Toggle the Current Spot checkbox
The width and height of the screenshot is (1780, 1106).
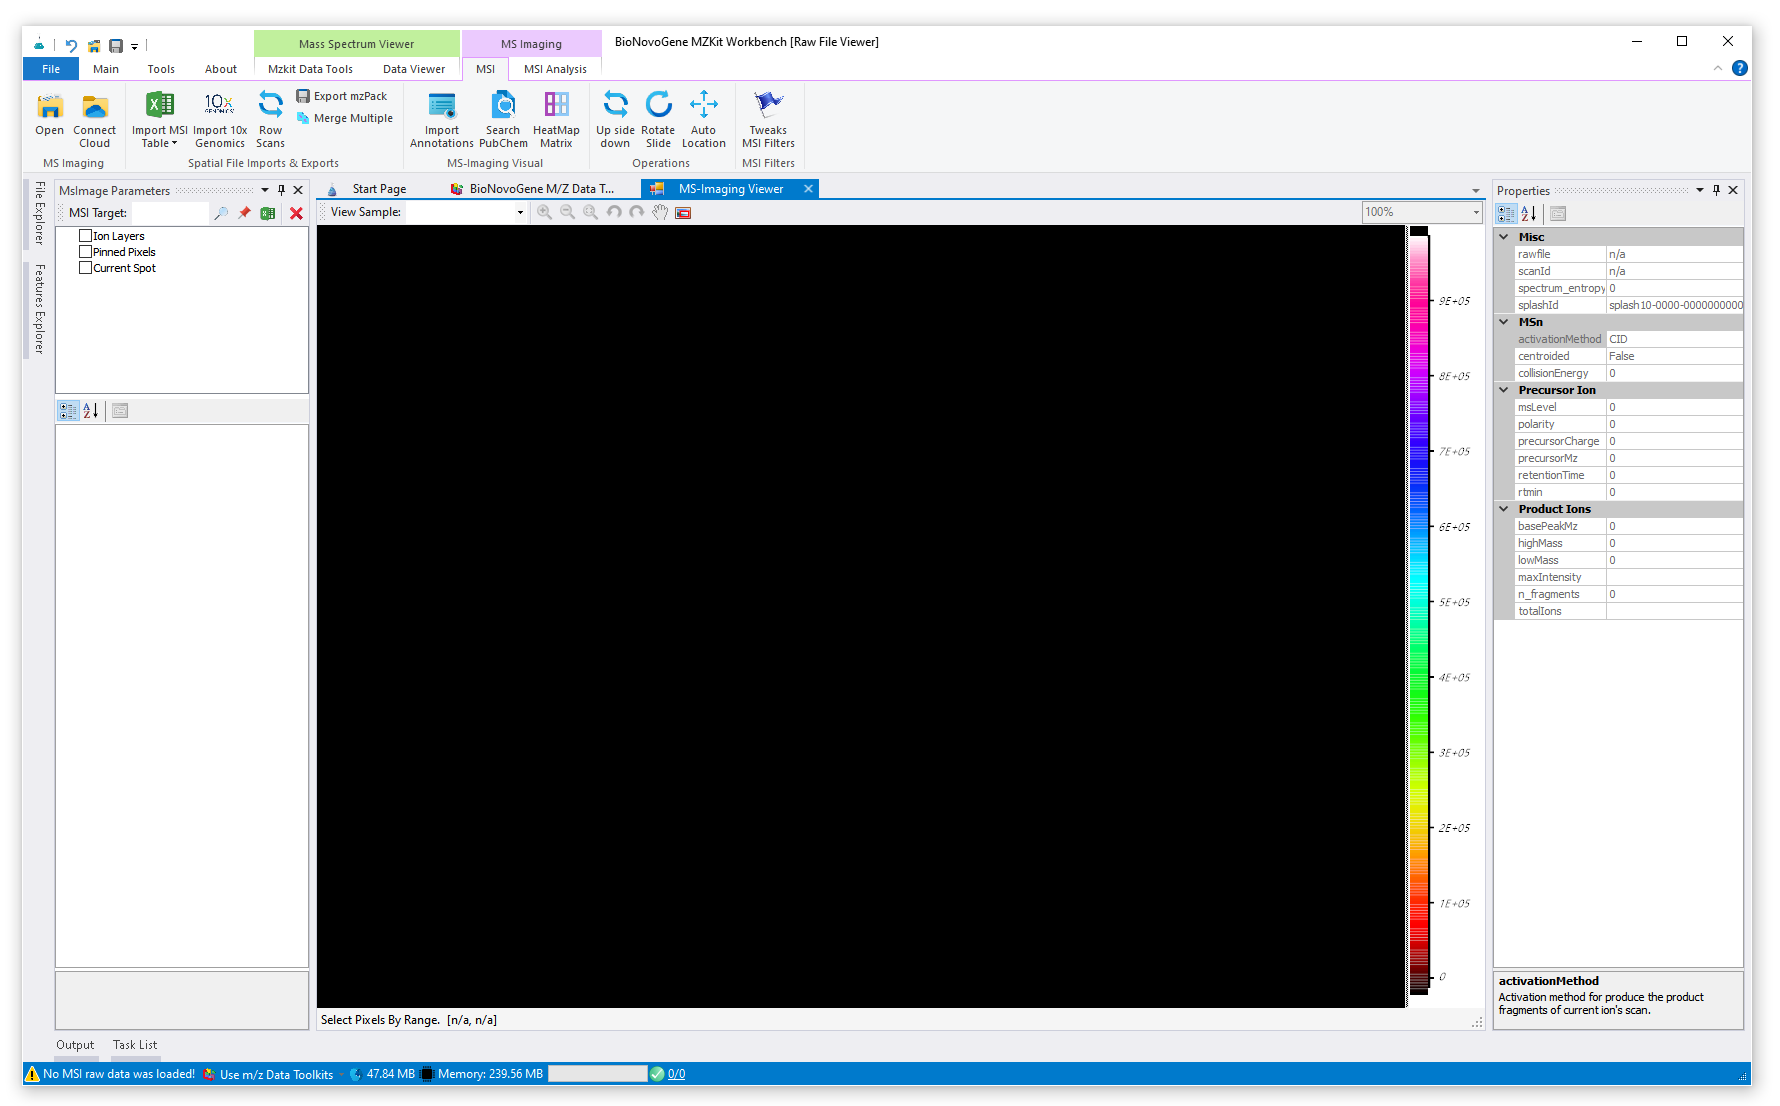(86, 268)
